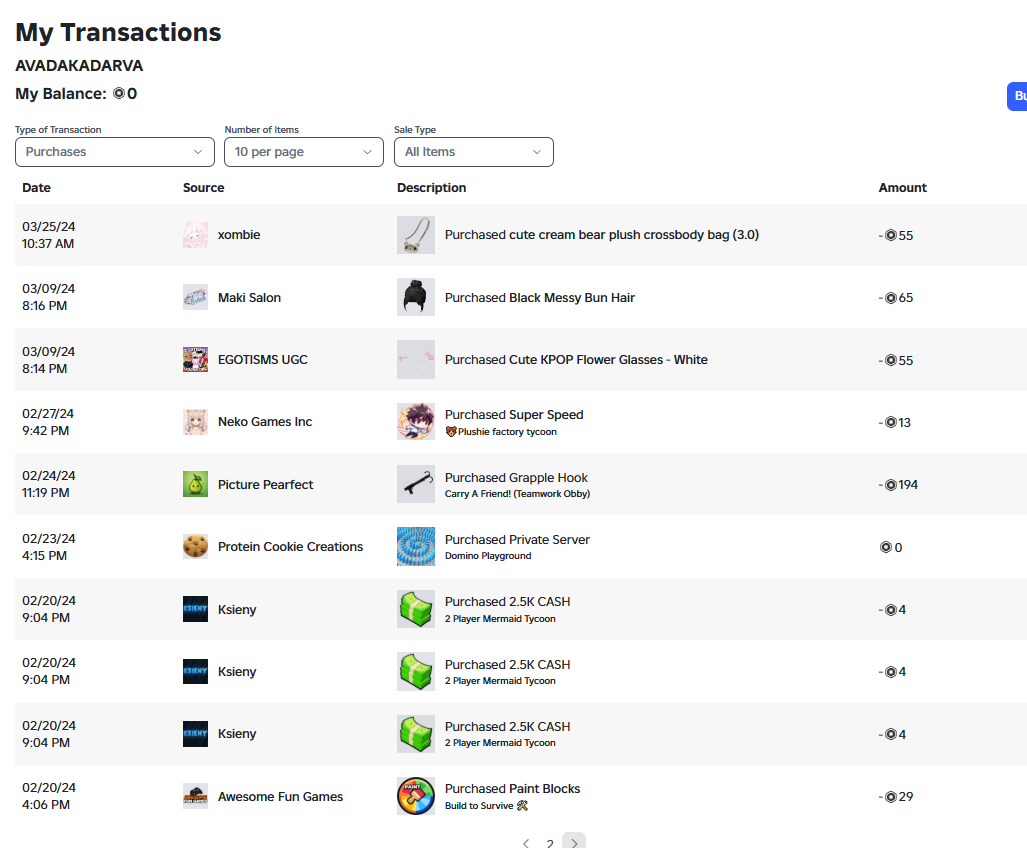Open the Protein Cookie Creations cookie icon
The height and width of the screenshot is (861, 1027).
point(195,547)
